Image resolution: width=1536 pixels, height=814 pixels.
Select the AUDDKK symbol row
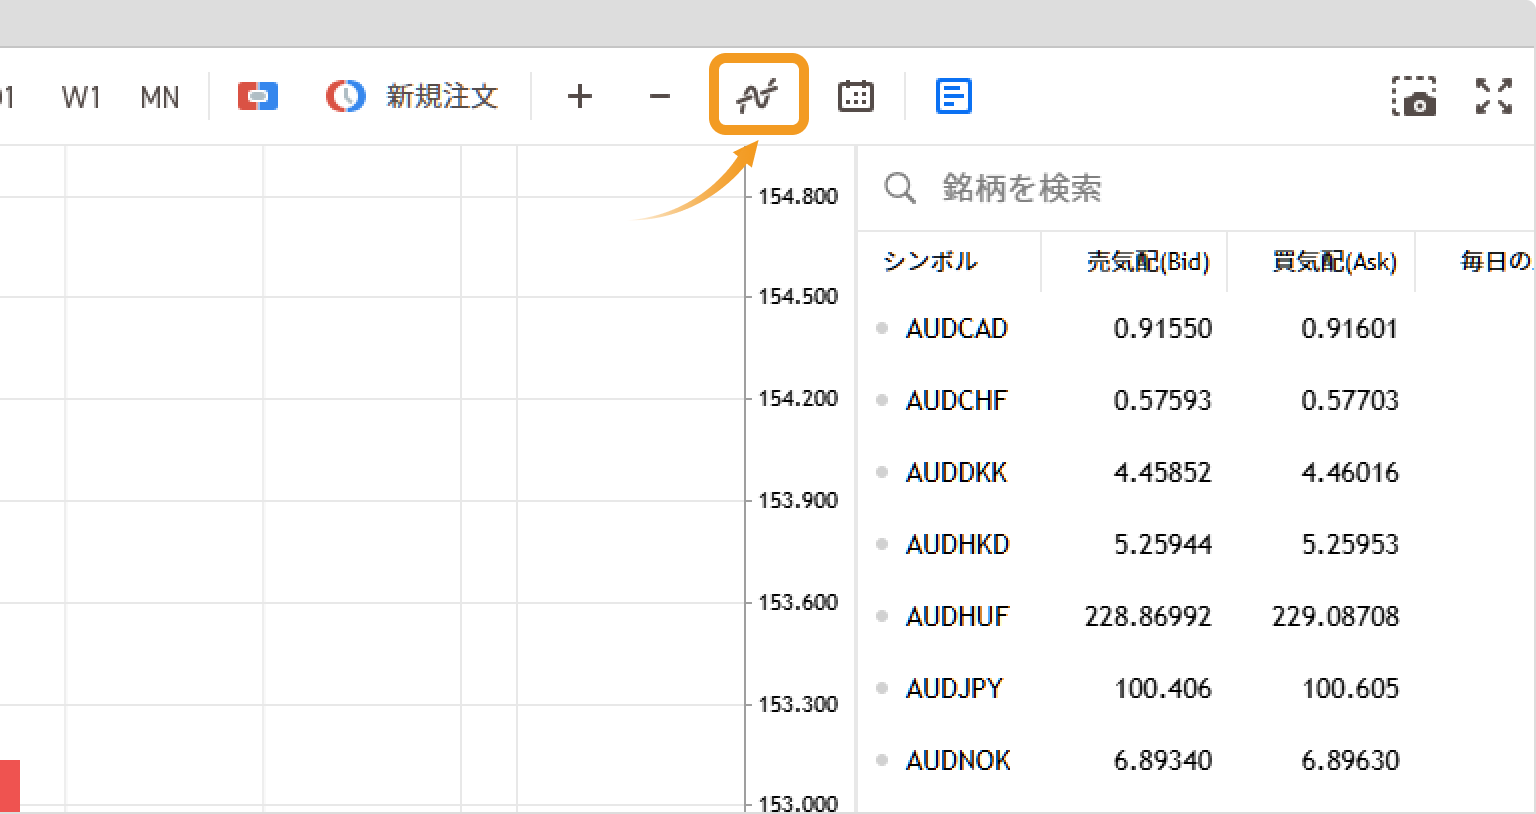click(1196, 472)
